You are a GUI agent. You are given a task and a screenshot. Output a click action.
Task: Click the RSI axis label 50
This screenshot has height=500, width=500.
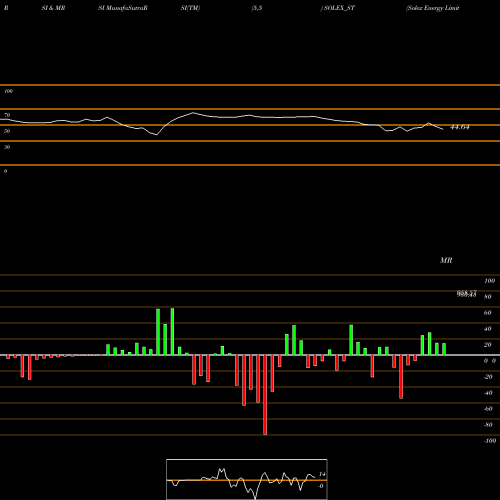click(7, 131)
